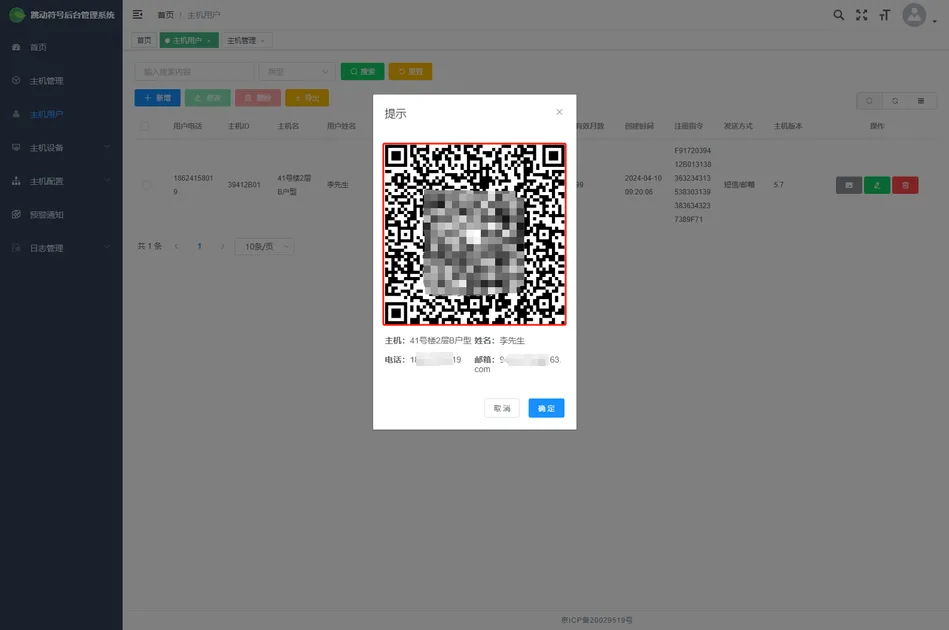Click the green edit action icon in row

(877, 185)
